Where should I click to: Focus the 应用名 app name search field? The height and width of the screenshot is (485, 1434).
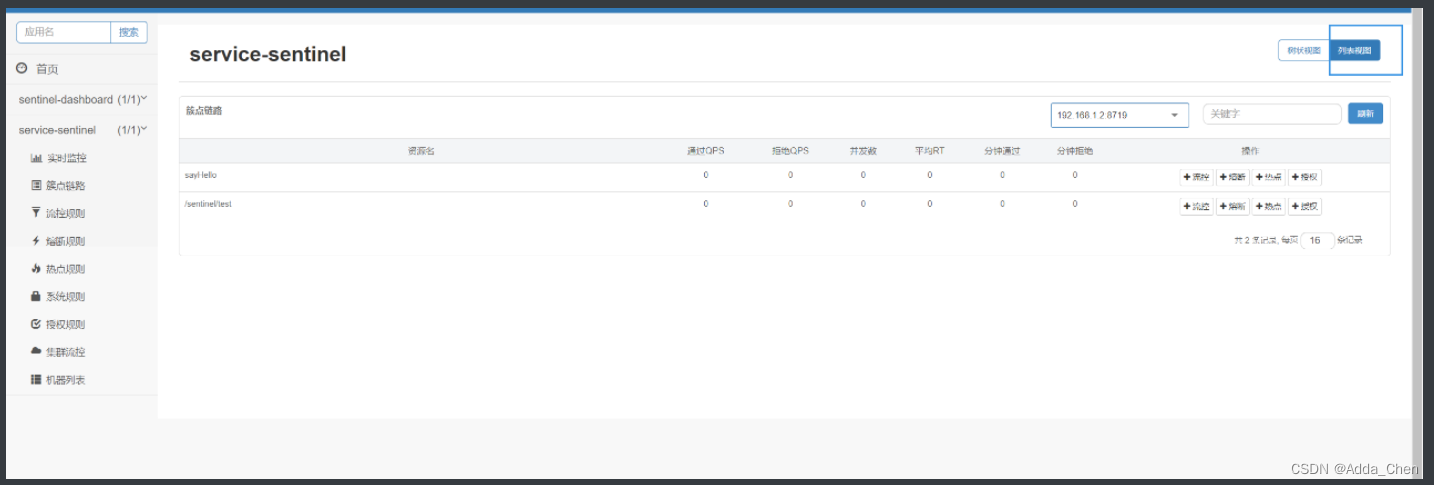point(63,32)
